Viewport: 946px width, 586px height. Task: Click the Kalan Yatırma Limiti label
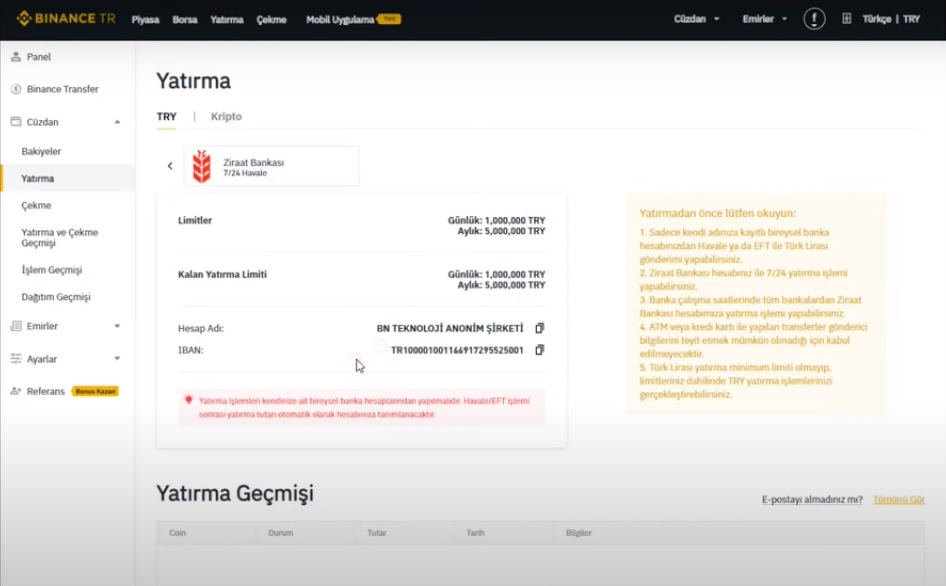(222, 274)
